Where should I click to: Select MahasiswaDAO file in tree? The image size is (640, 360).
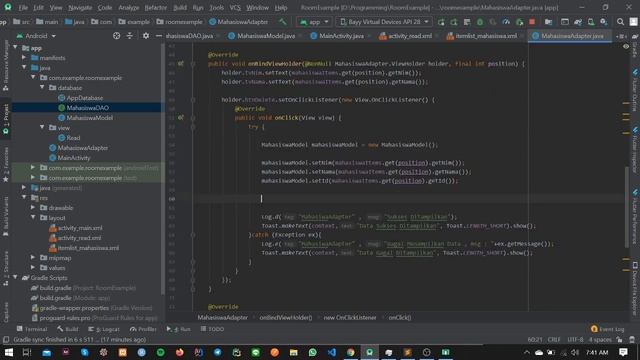pyautogui.click(x=87, y=108)
